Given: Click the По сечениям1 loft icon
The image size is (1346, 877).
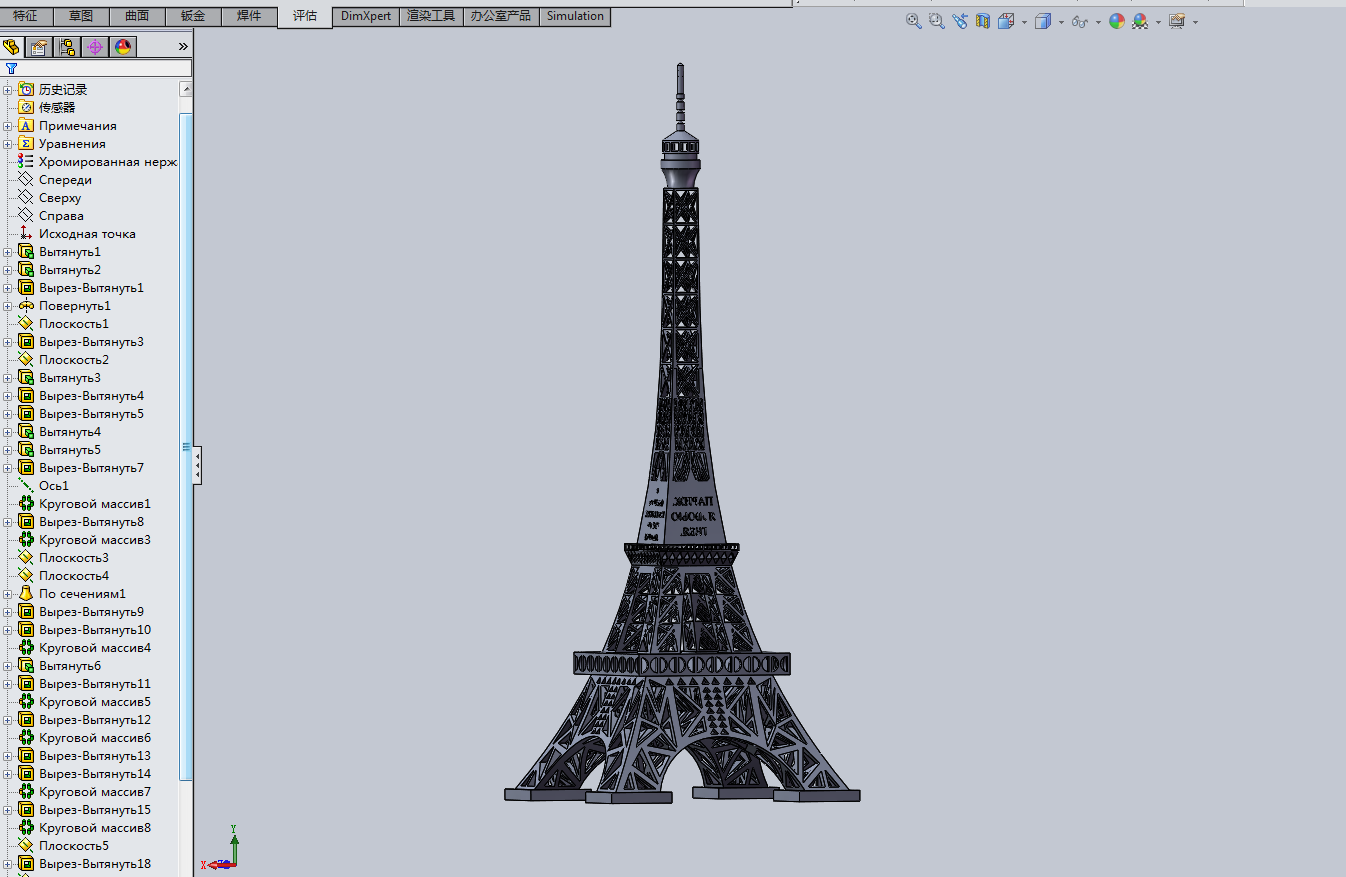Looking at the screenshot, I should [x=26, y=594].
